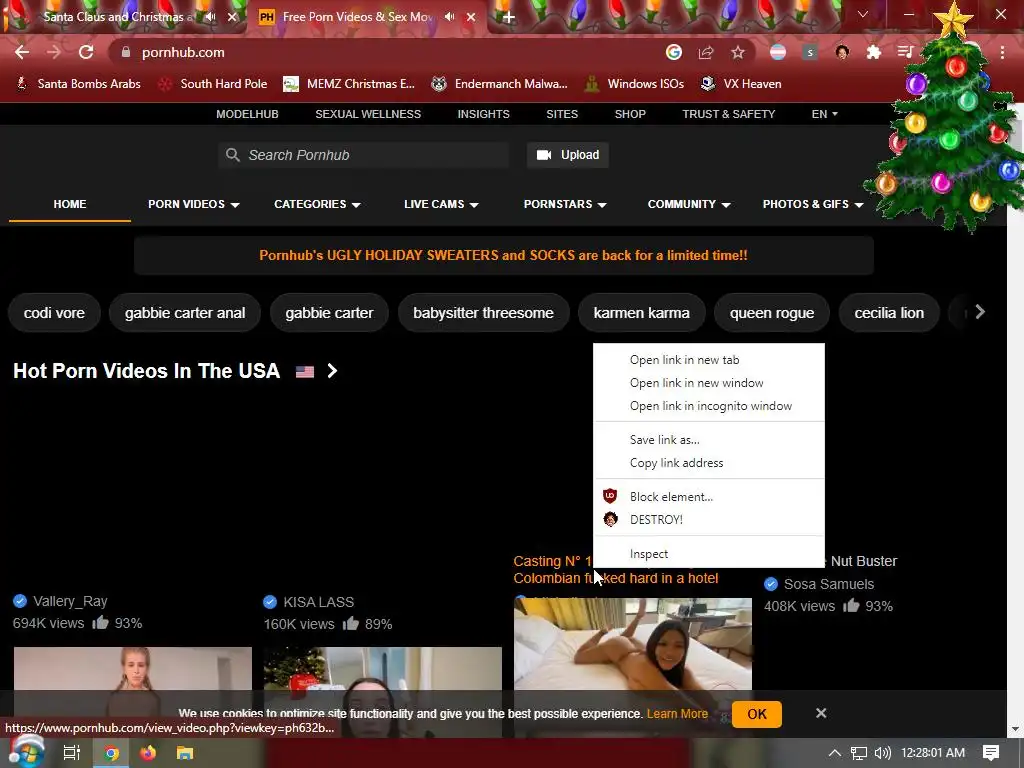Expand the LIVE CAMS dropdown
Image resolution: width=1024 pixels, height=768 pixels.
click(x=441, y=204)
